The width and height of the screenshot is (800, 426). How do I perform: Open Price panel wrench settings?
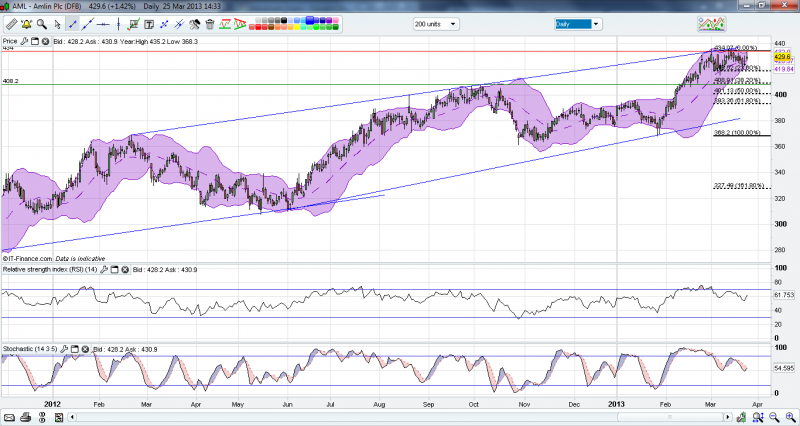[x=24, y=41]
